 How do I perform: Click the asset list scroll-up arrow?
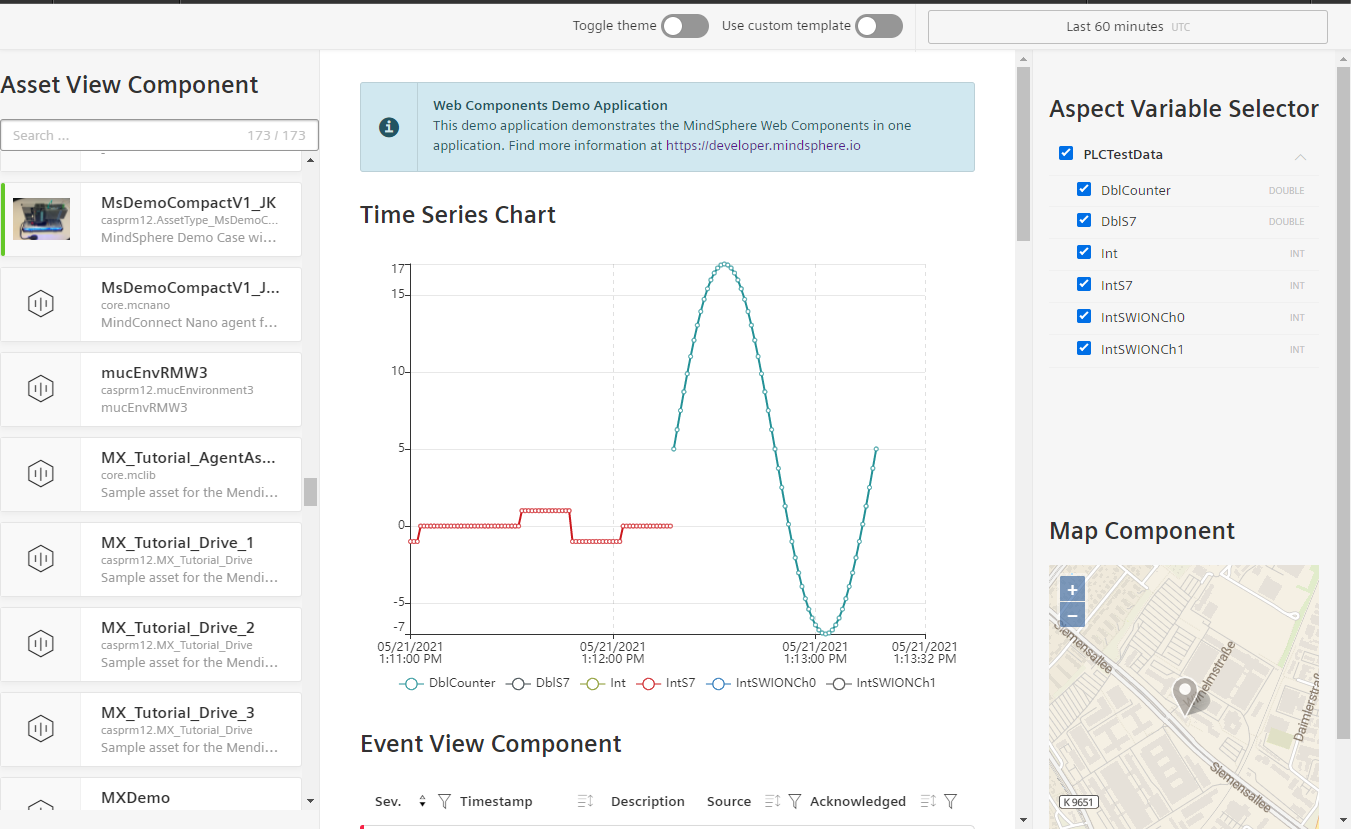[x=310, y=160]
